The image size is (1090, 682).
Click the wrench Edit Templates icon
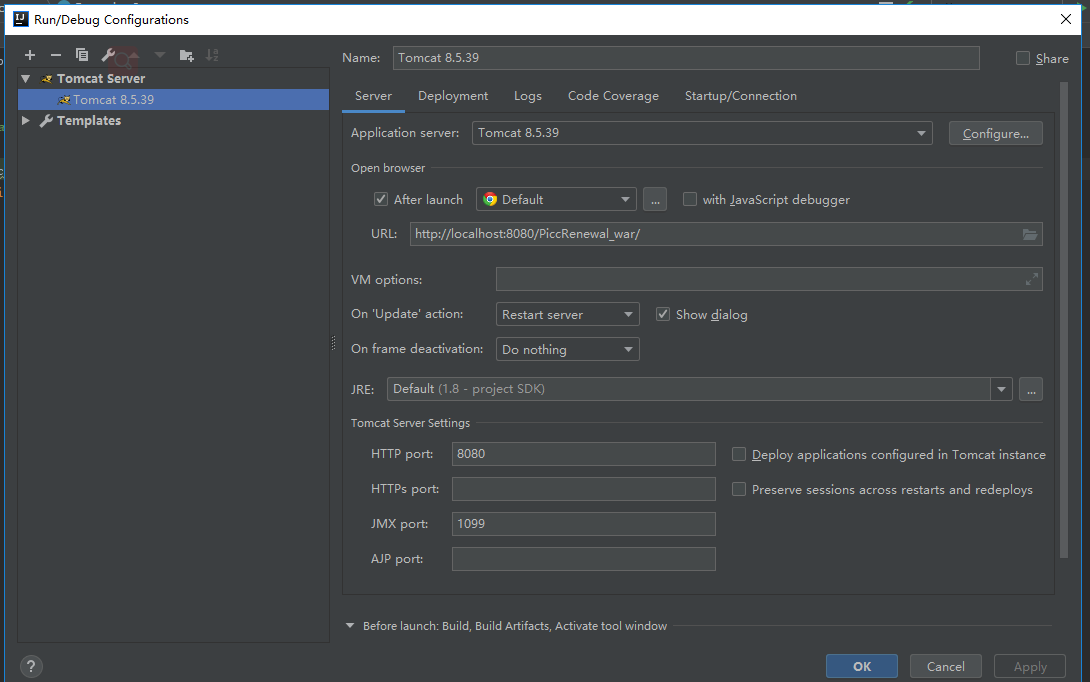click(108, 55)
